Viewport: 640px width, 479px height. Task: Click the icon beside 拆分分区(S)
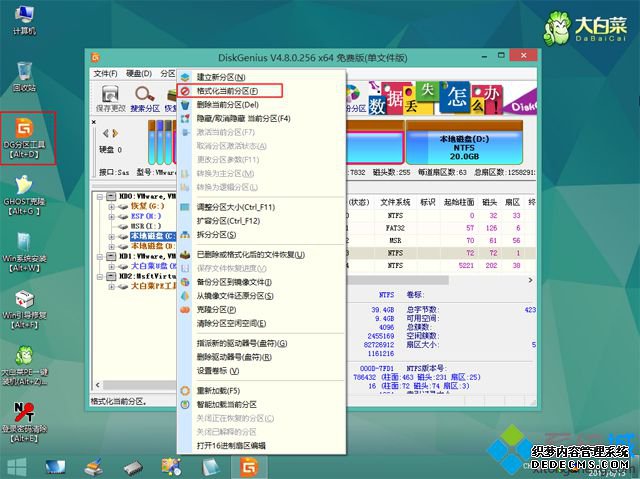tap(185, 235)
